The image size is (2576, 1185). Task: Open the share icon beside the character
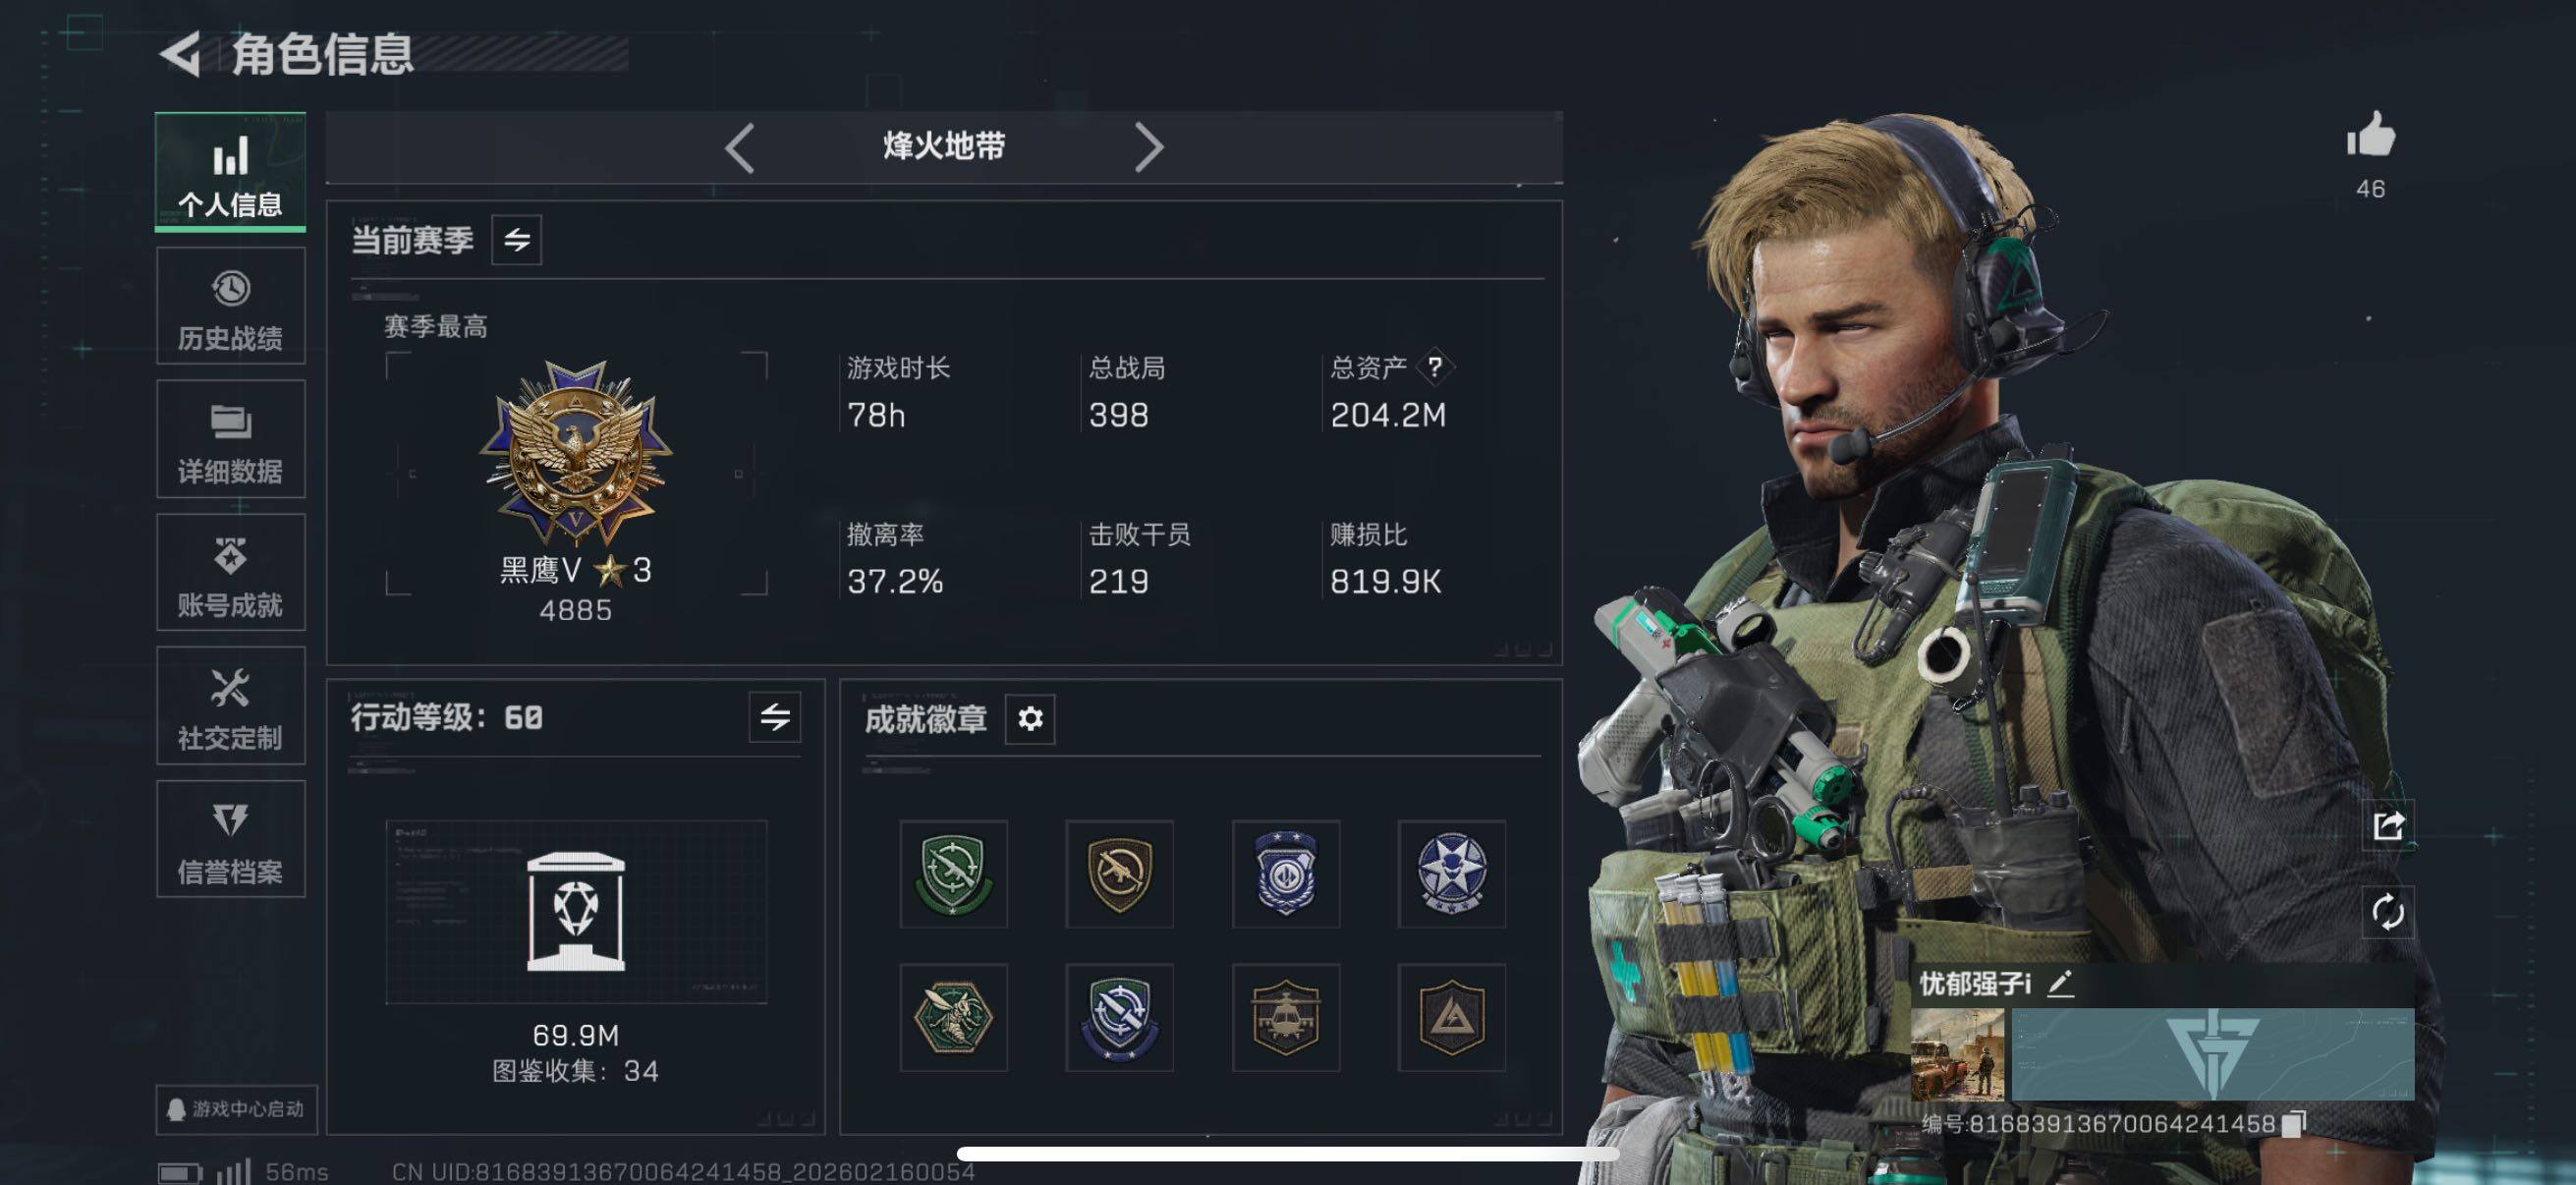tap(2388, 825)
